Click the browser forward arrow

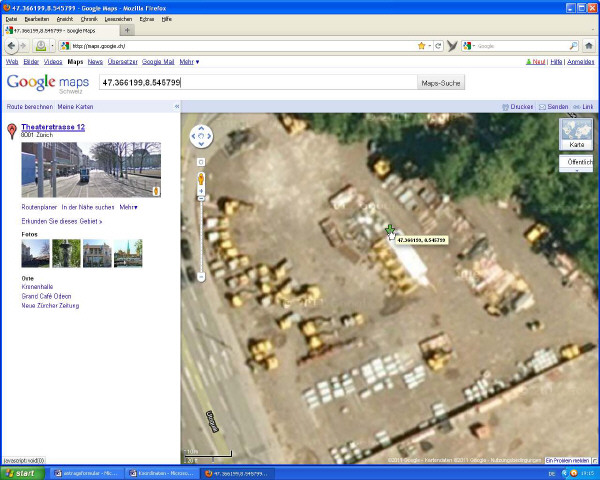click(23, 46)
